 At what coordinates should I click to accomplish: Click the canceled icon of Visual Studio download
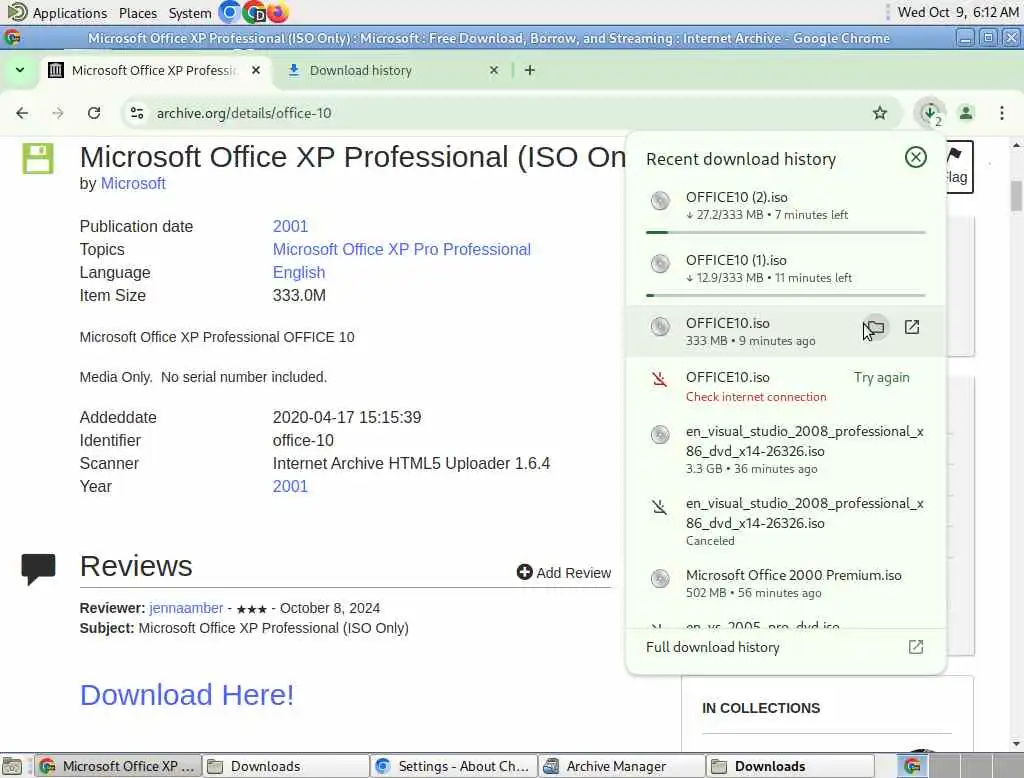660,507
